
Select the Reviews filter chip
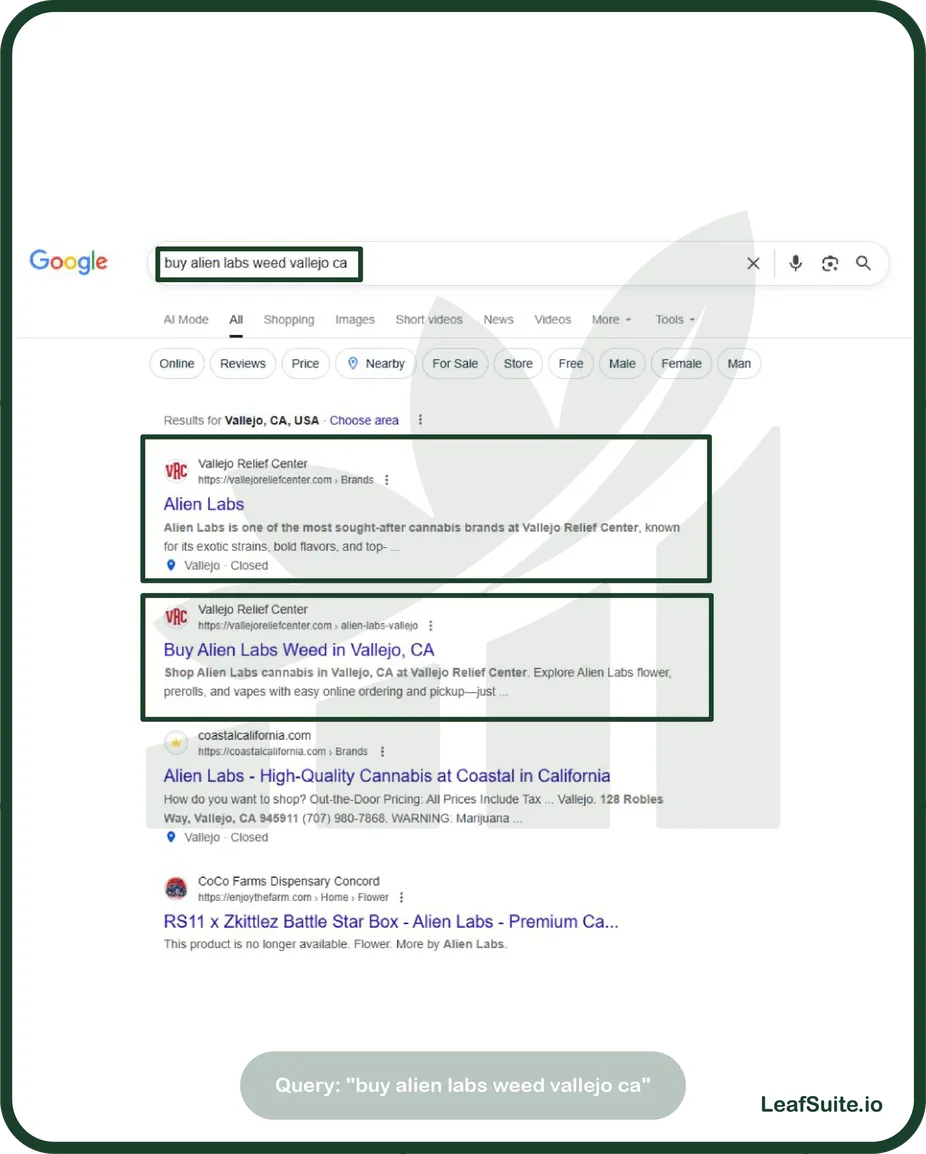[x=243, y=364]
